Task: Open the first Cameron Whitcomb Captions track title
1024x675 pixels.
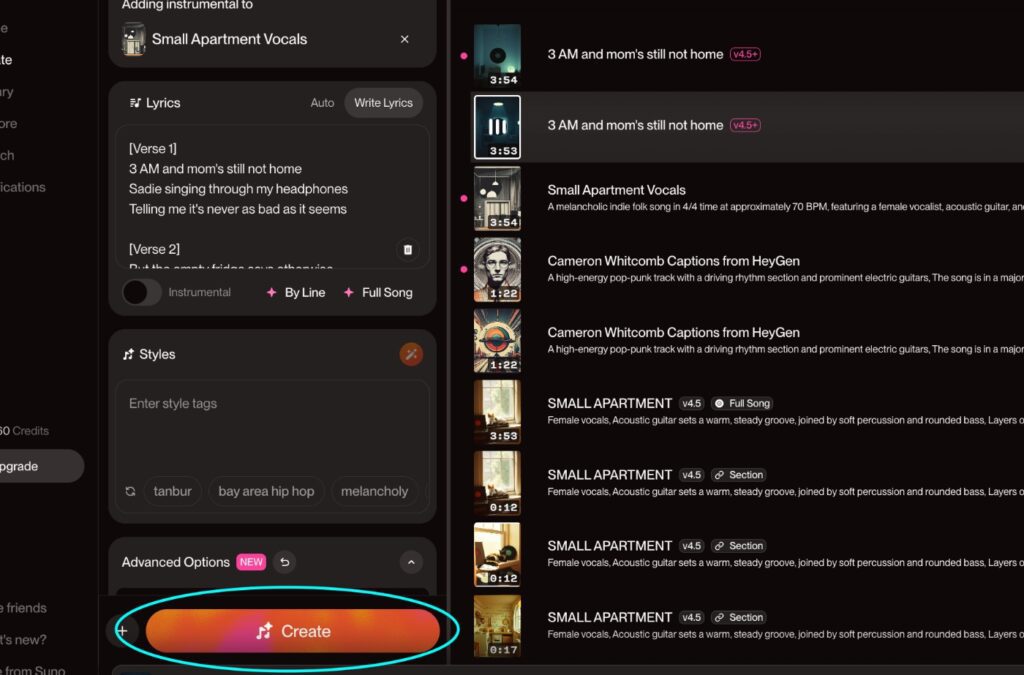Action: pyautogui.click(x=673, y=261)
